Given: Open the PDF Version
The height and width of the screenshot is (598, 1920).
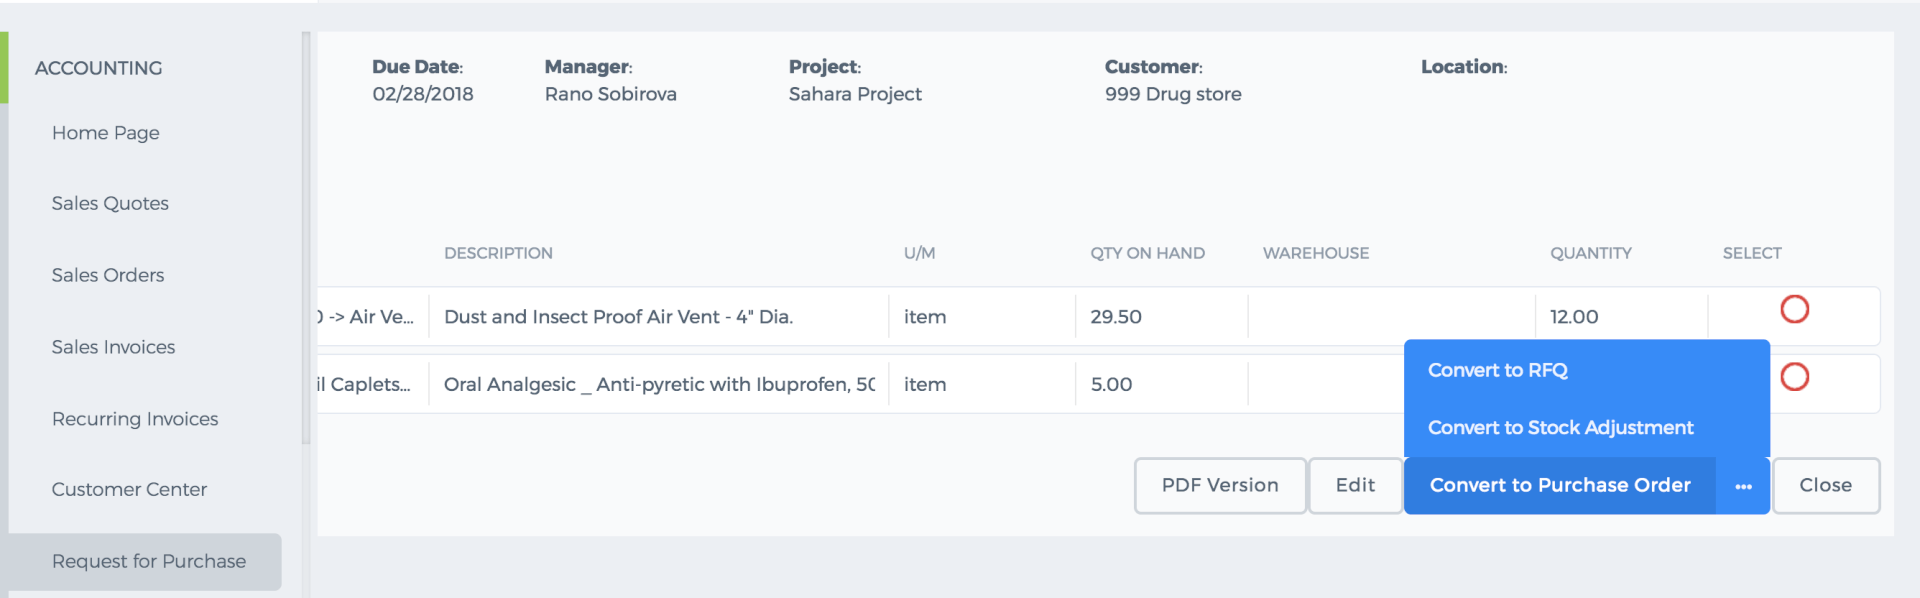Looking at the screenshot, I should pyautogui.click(x=1220, y=486).
